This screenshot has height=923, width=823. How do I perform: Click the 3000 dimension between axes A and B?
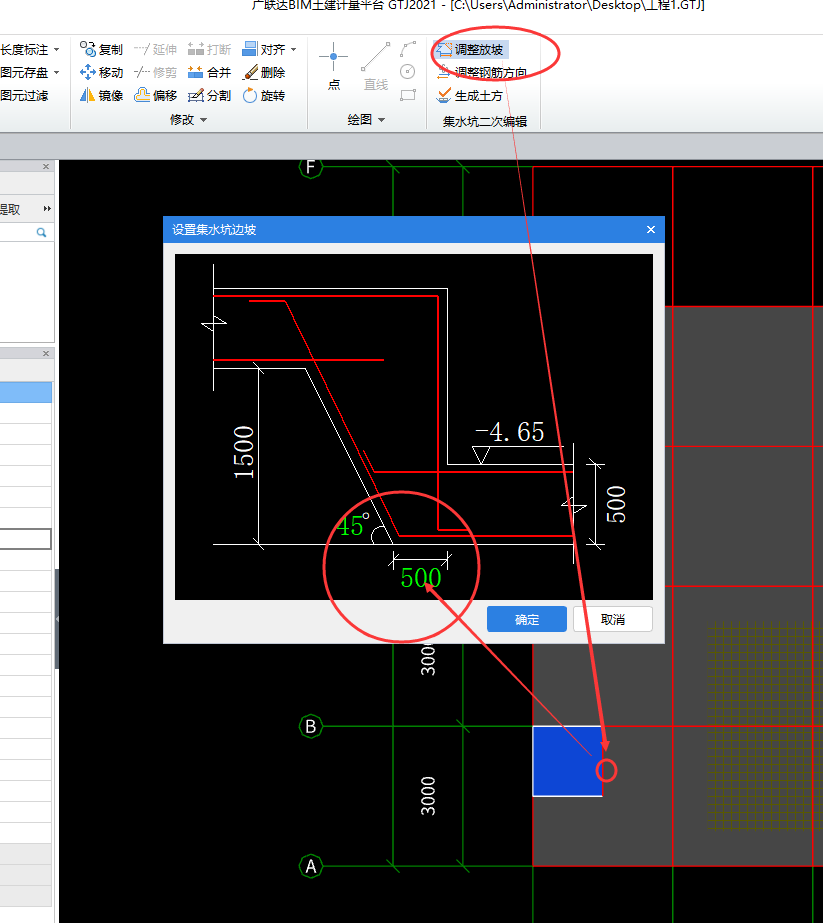point(428,796)
